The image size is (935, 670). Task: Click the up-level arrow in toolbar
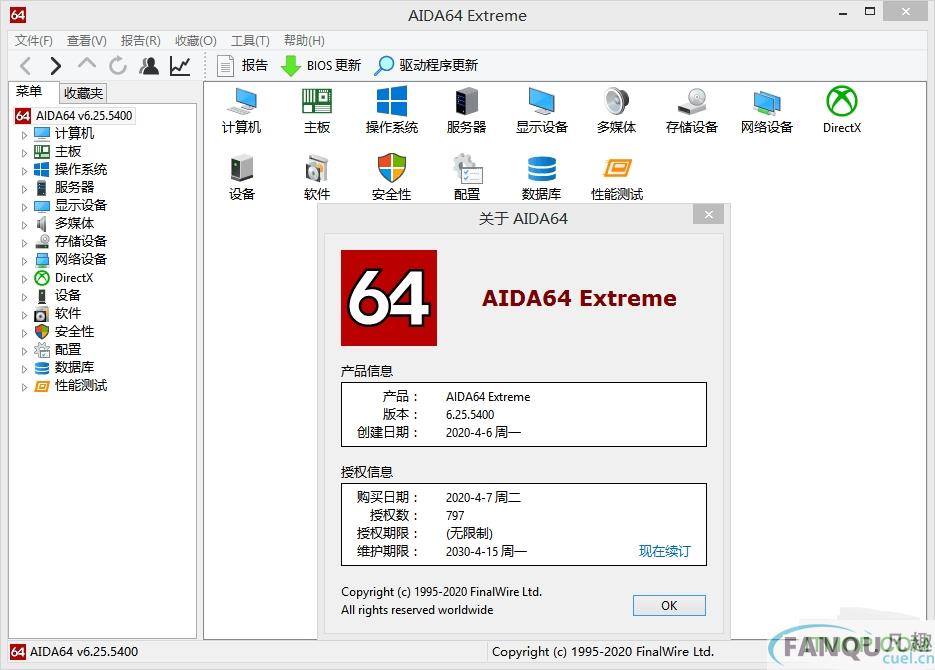coord(87,64)
